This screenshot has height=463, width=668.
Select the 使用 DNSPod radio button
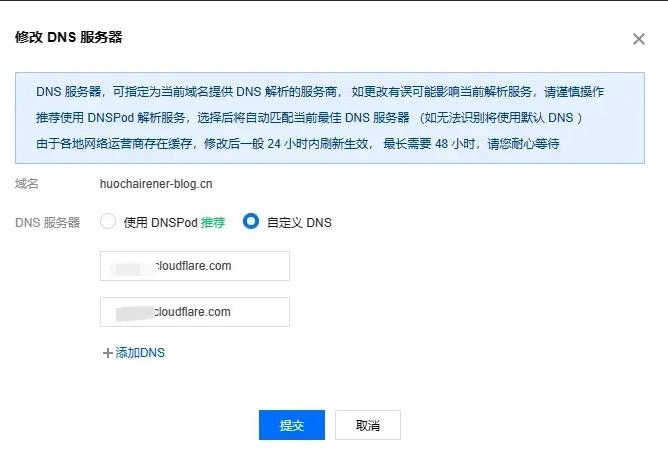point(108,222)
